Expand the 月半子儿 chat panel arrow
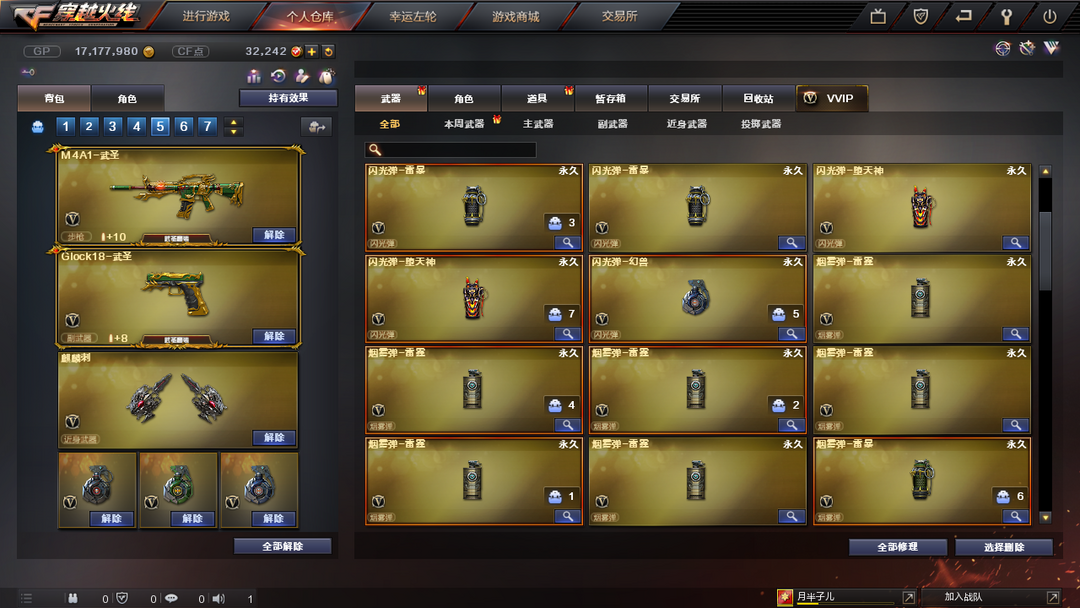 908,598
